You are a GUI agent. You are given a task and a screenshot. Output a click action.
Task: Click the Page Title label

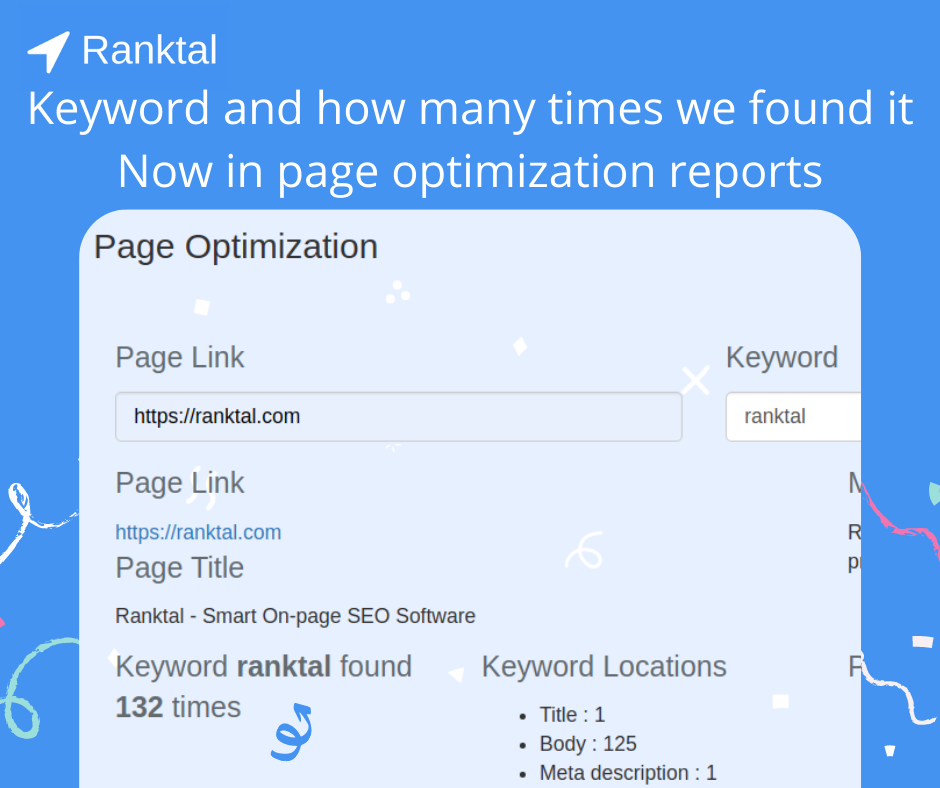point(179,568)
